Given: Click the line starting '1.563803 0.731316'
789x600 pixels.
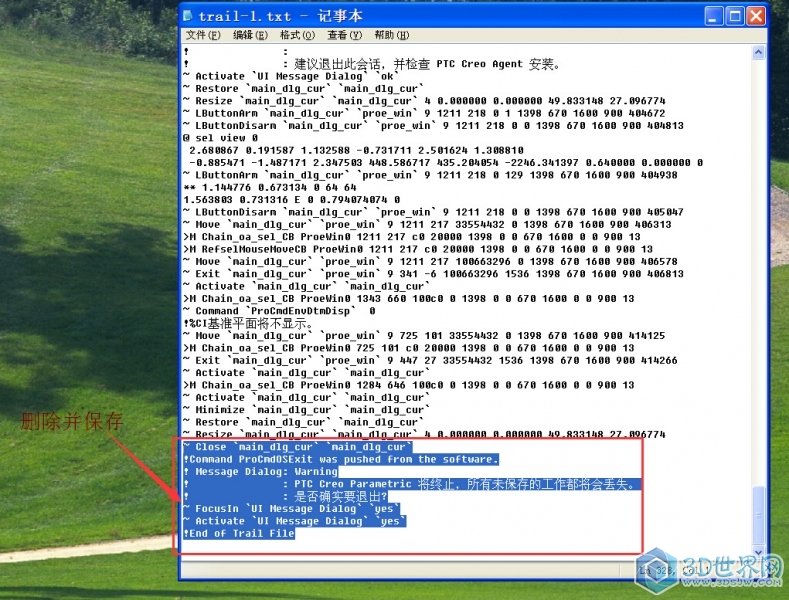Looking at the screenshot, I should (x=292, y=200).
